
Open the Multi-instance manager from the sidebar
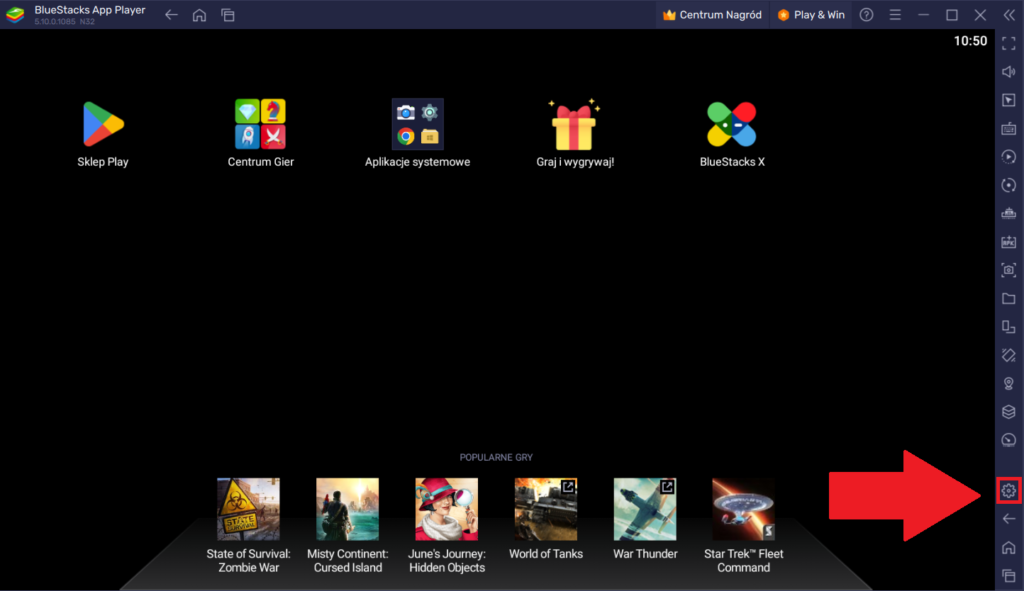coord(1009,324)
